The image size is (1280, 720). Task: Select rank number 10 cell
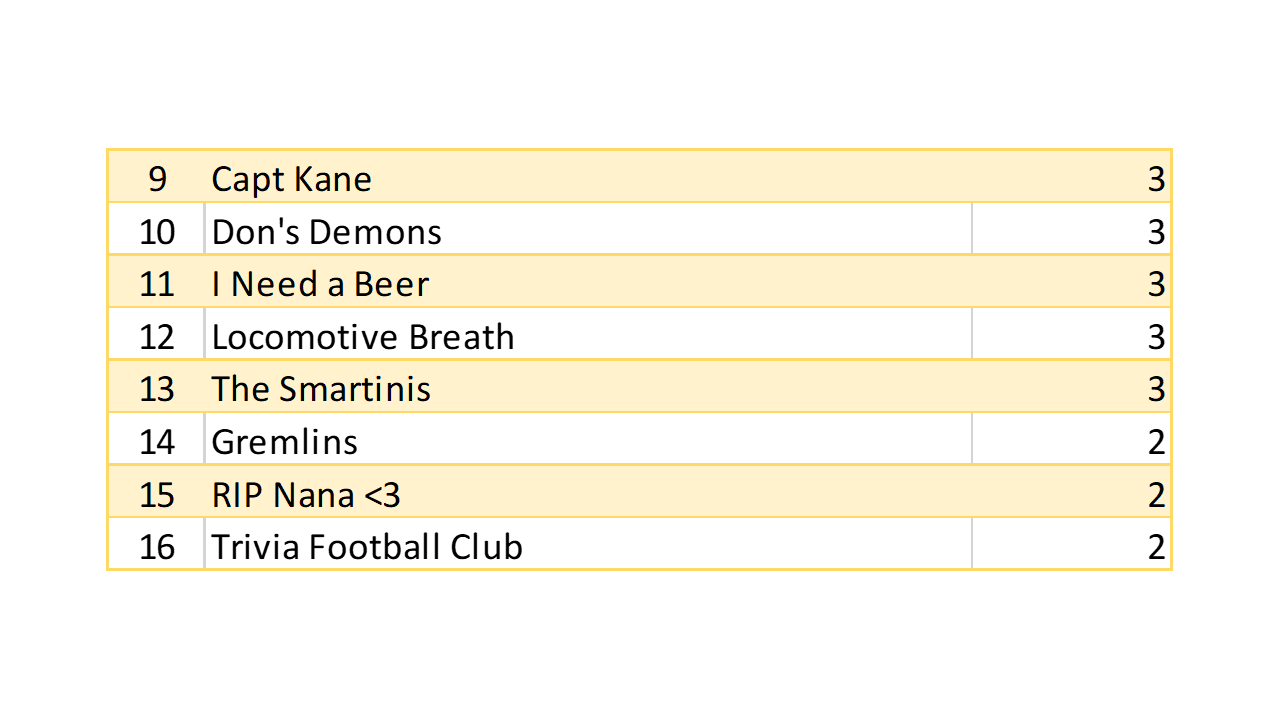(x=157, y=232)
